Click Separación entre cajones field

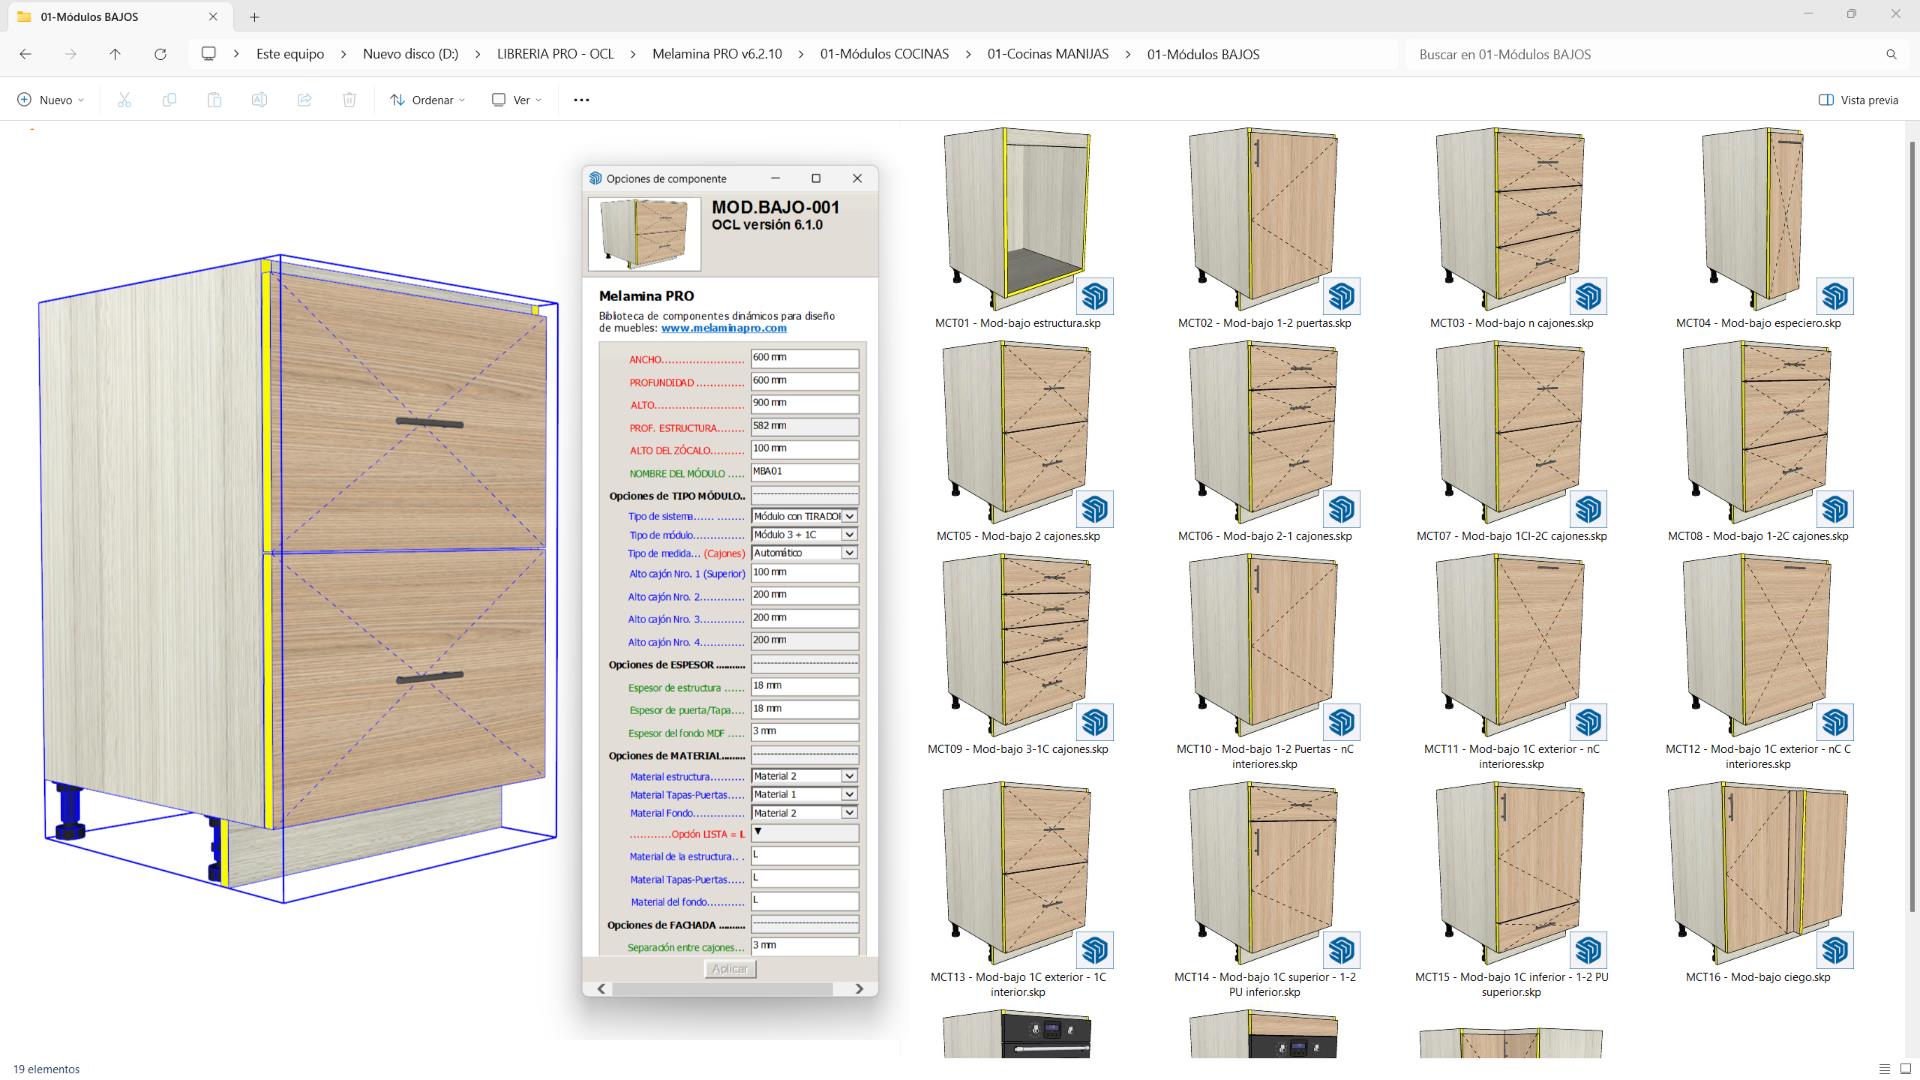click(805, 946)
